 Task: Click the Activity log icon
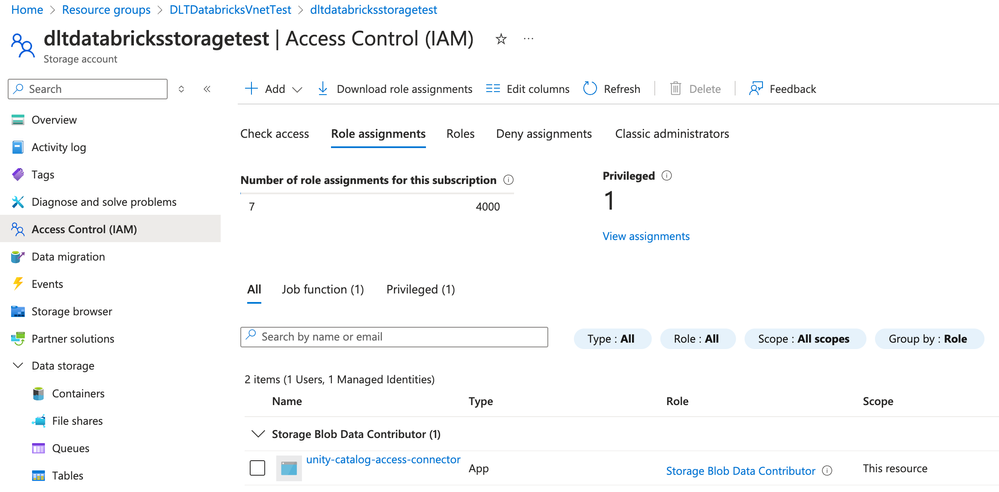(x=18, y=147)
